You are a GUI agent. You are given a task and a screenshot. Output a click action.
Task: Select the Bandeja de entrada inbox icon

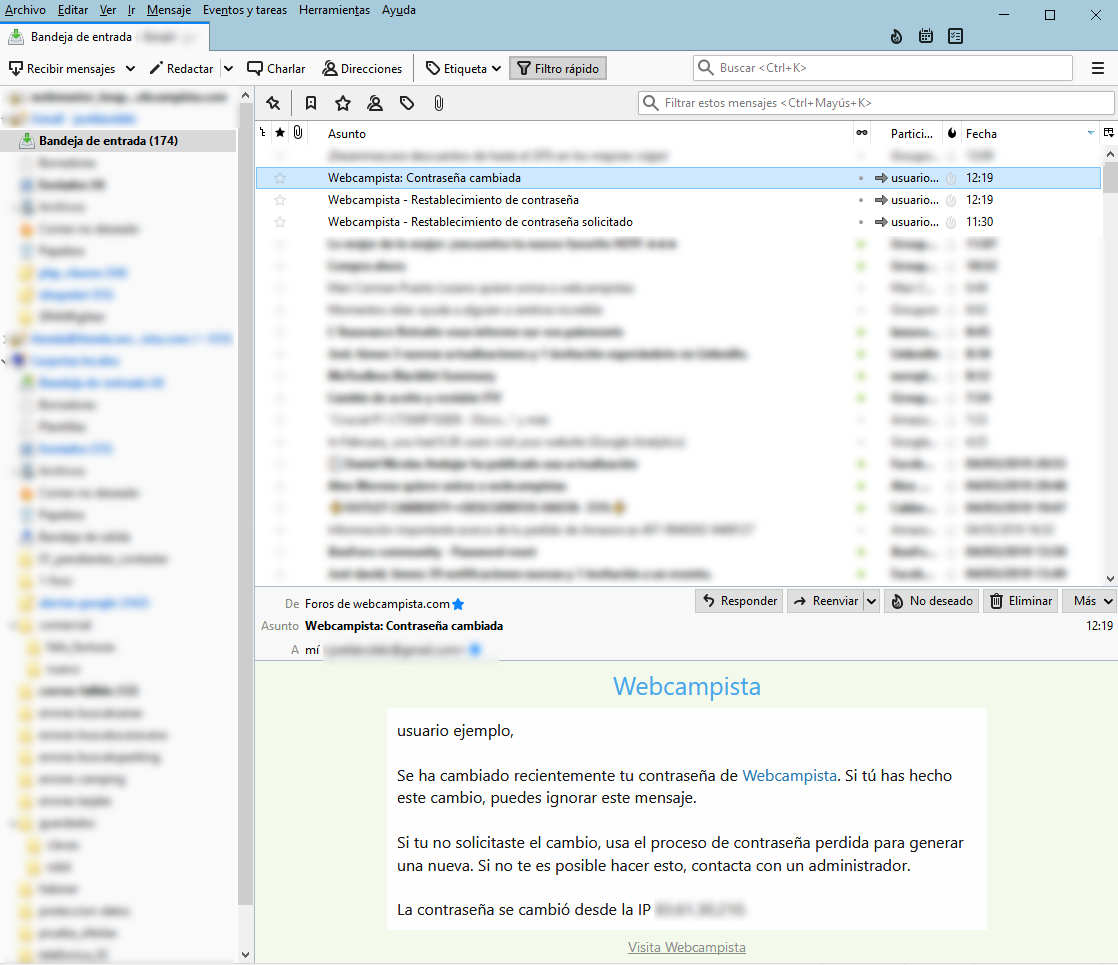[x=27, y=141]
